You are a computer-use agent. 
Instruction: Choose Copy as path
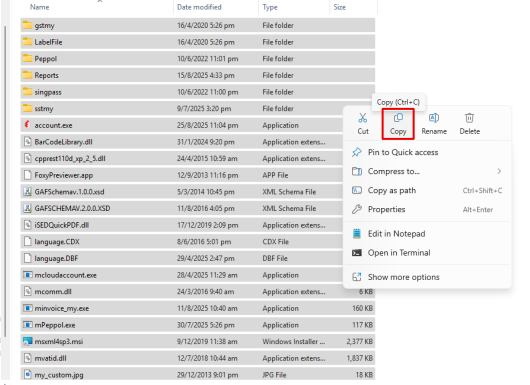(x=427, y=190)
